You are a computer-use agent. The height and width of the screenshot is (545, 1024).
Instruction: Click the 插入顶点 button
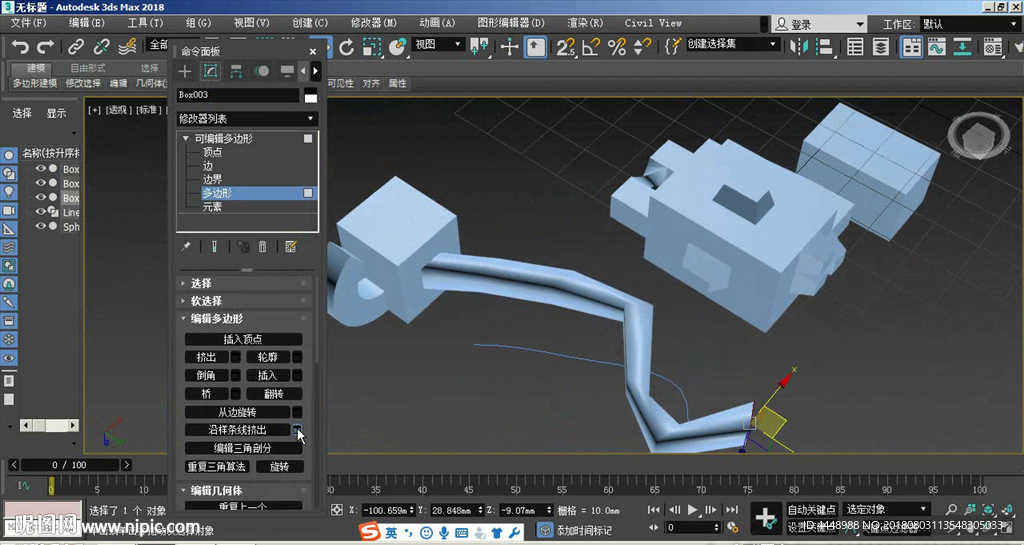coord(244,339)
